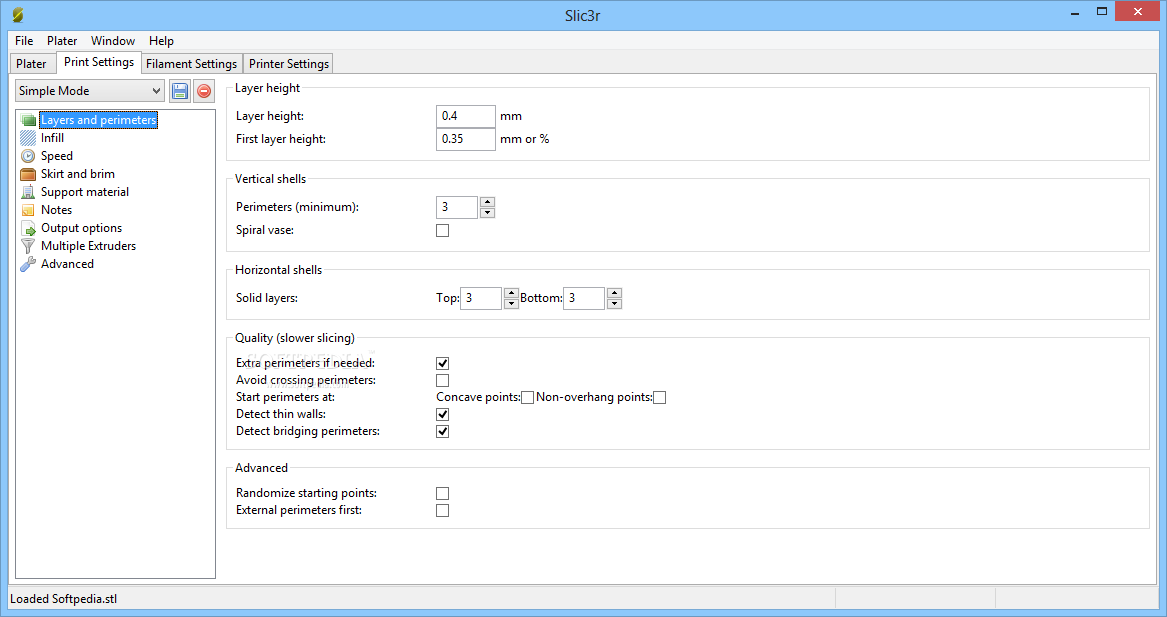This screenshot has width=1167, height=617.
Task: Go to Skirt and brim settings
Action: click(77, 173)
